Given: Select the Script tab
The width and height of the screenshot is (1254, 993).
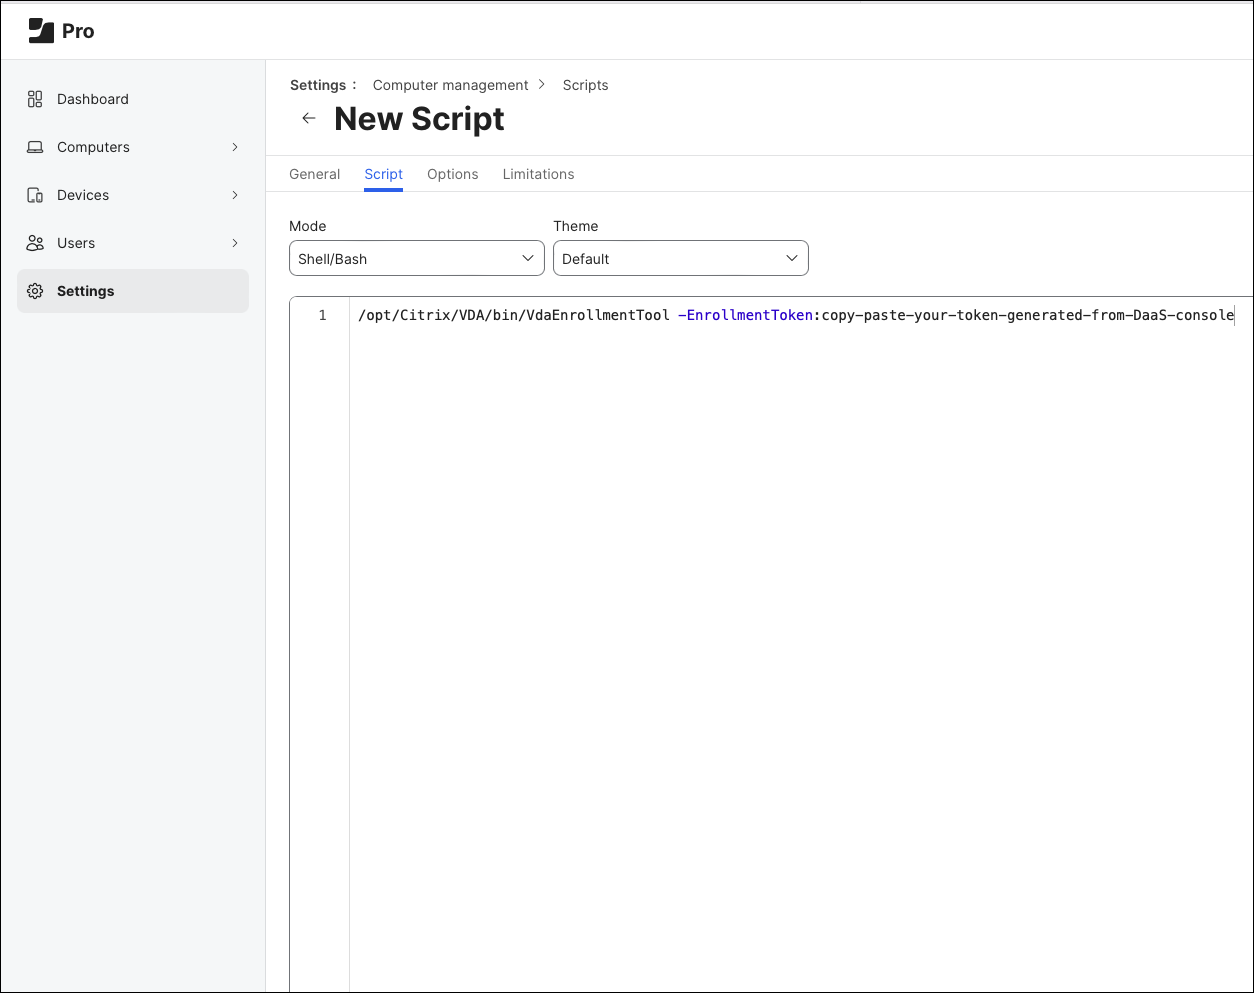Looking at the screenshot, I should coord(383,174).
